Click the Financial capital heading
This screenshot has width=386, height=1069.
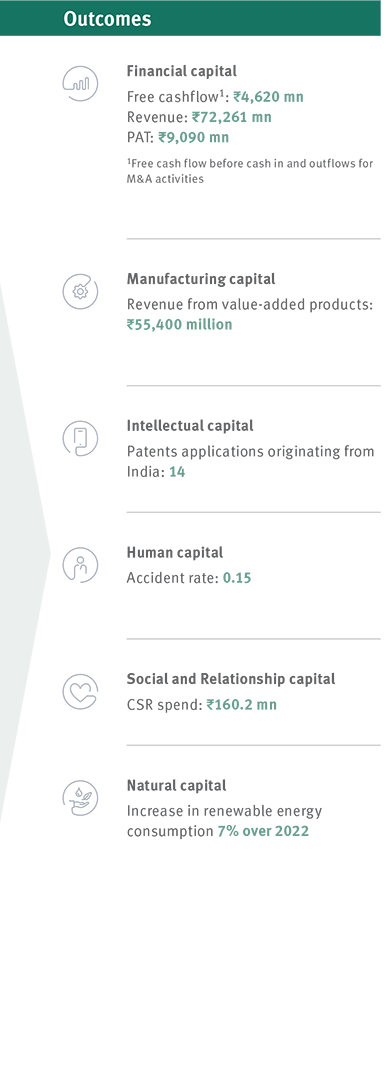coord(181,71)
